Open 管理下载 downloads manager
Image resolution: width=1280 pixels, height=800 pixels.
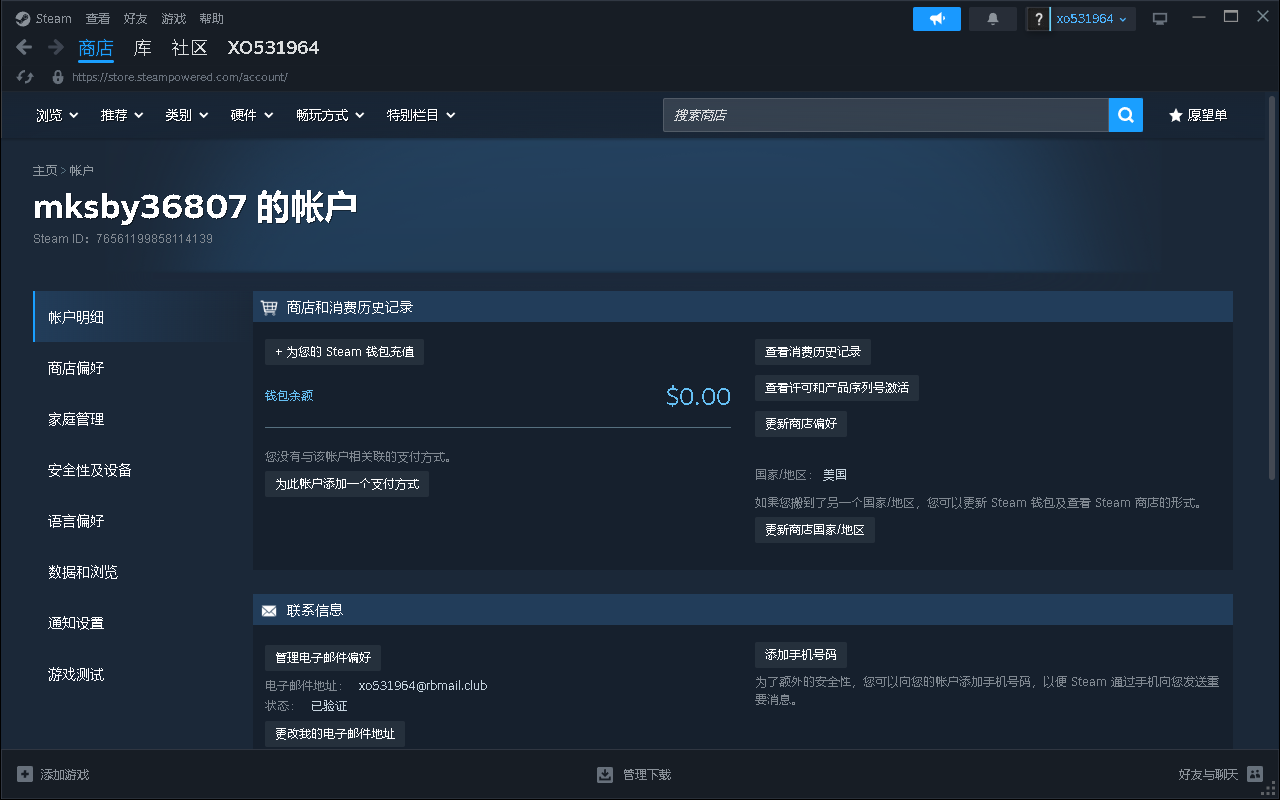click(634, 774)
